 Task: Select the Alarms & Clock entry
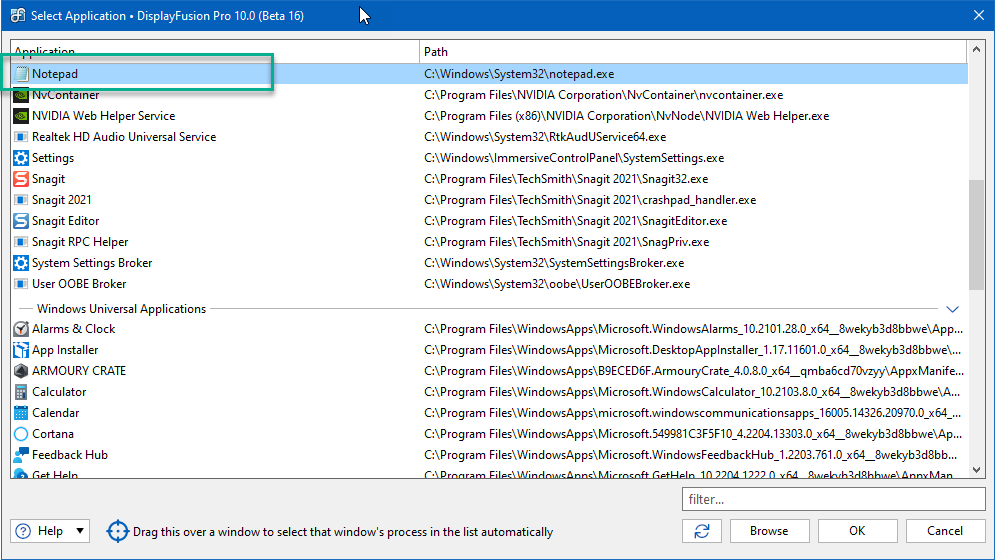pyautogui.click(x=74, y=329)
